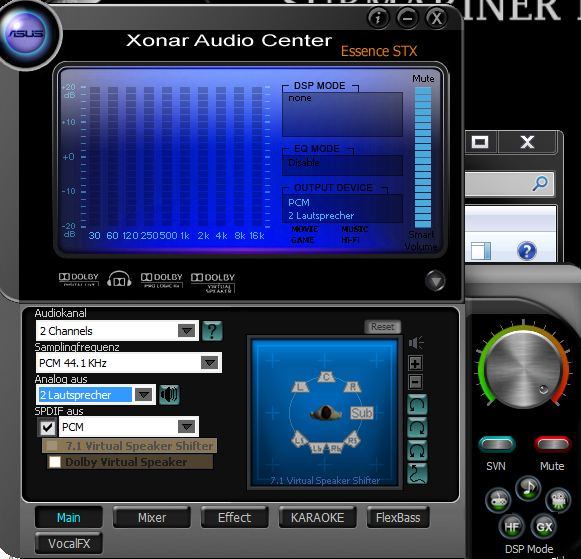Select the Music DSP mode note icon
This screenshot has height=559, width=581.
tap(528, 488)
